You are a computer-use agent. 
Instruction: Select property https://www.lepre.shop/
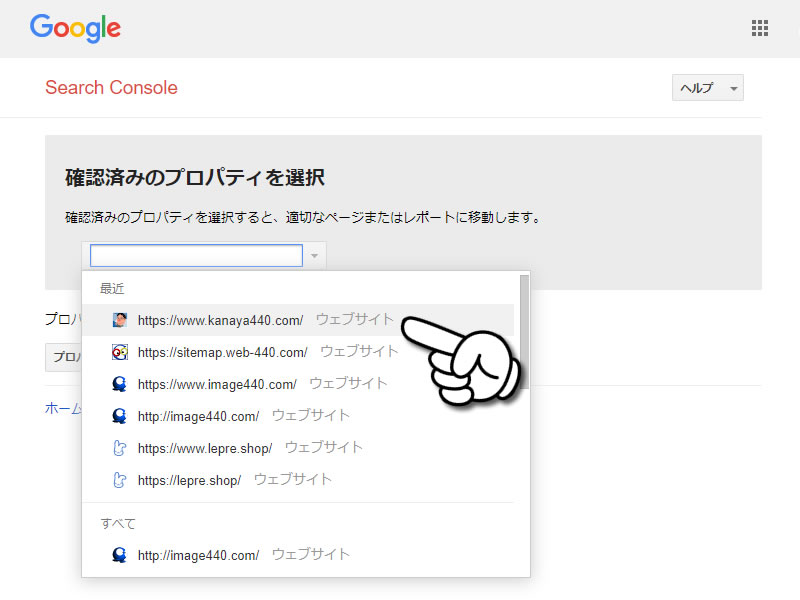298,448
